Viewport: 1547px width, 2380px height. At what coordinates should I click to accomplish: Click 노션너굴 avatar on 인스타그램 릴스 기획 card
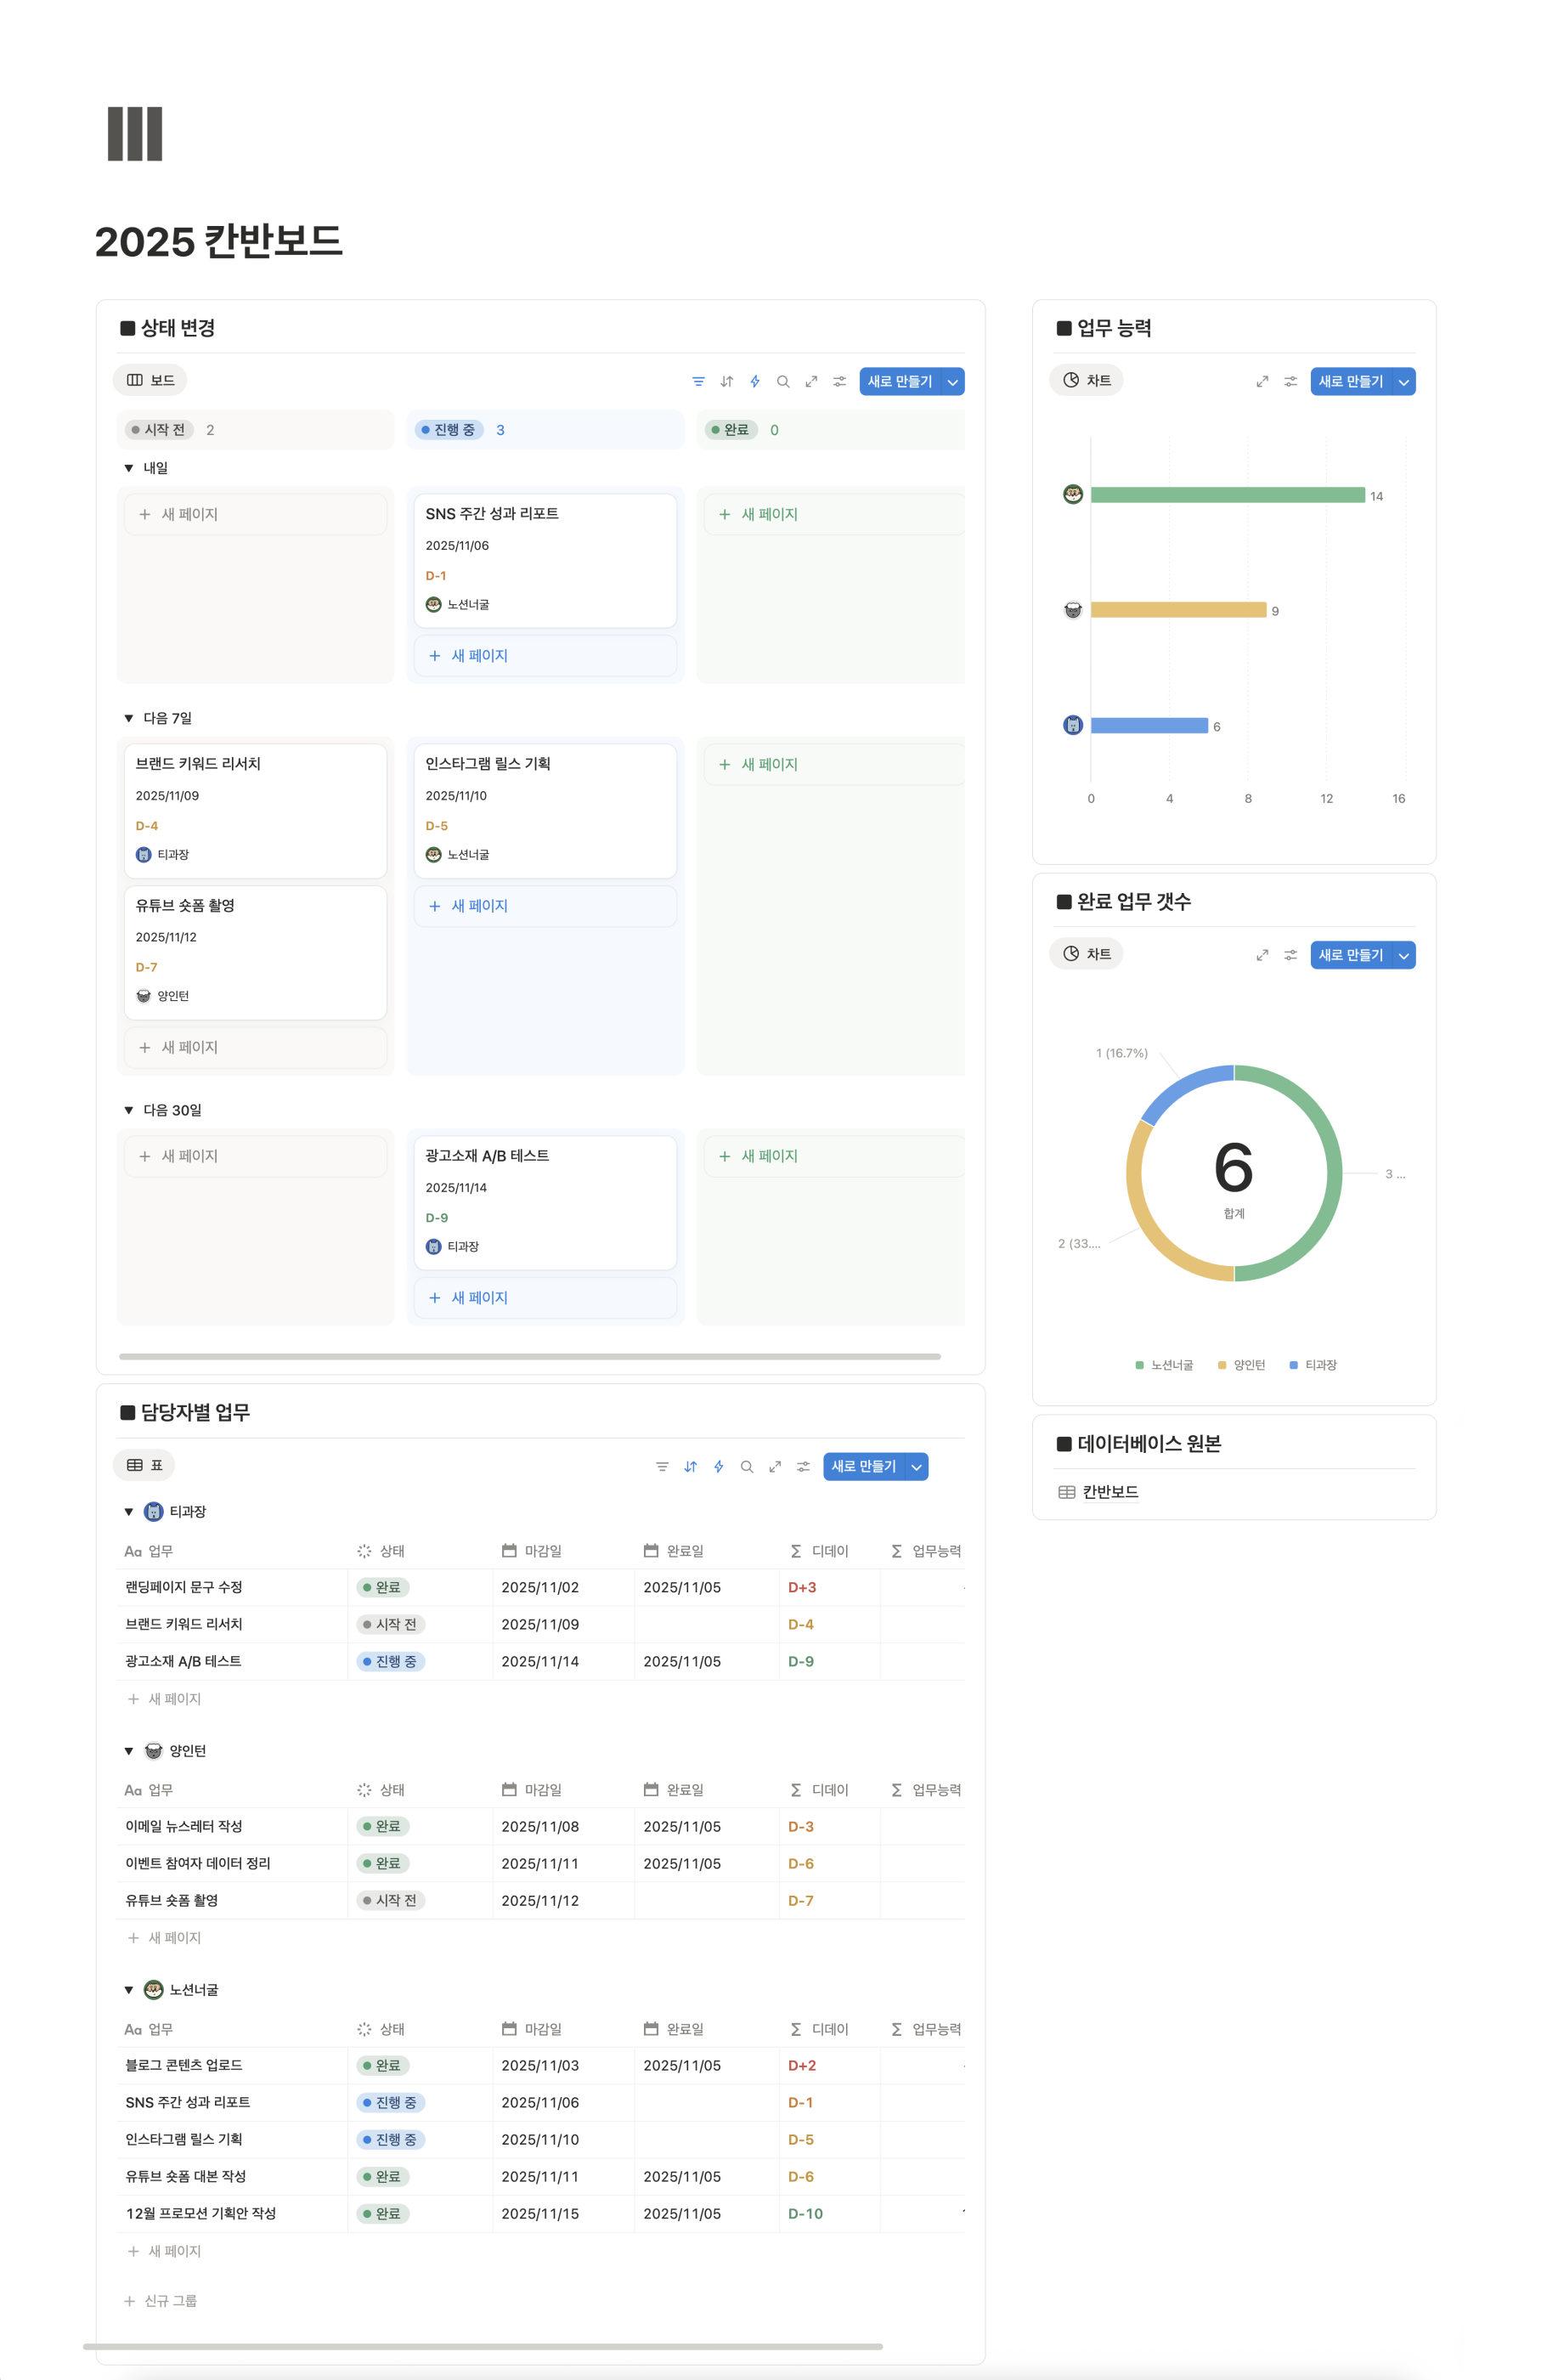tap(433, 854)
